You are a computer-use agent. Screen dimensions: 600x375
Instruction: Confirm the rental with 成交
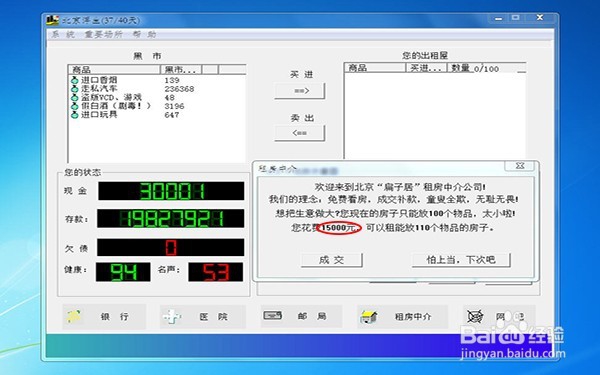pyautogui.click(x=331, y=260)
